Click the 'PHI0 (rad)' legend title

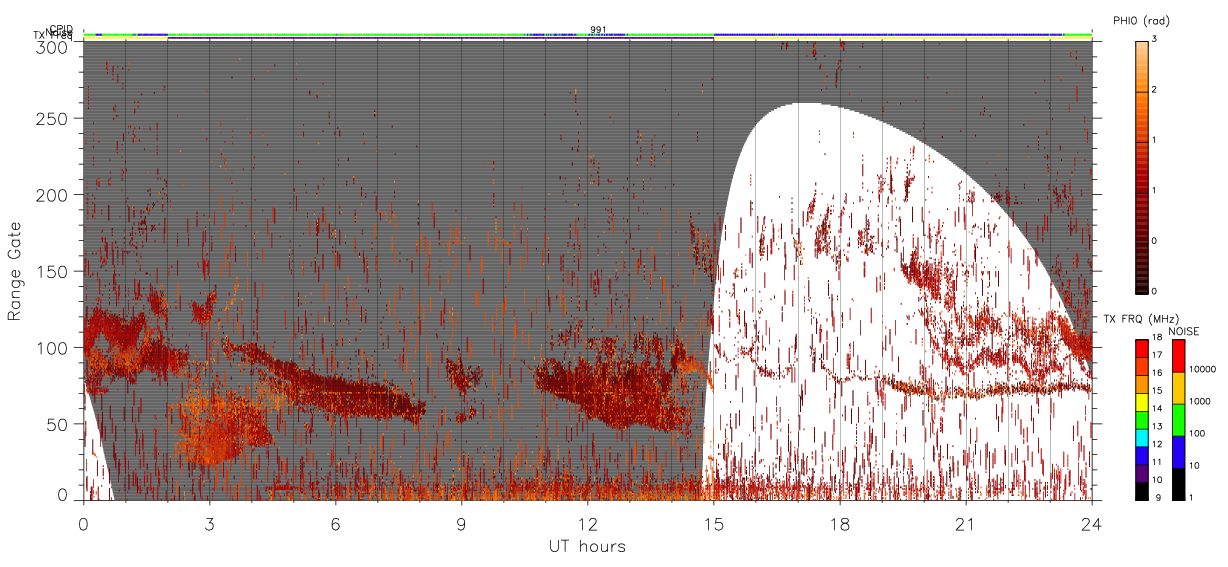[1141, 20]
